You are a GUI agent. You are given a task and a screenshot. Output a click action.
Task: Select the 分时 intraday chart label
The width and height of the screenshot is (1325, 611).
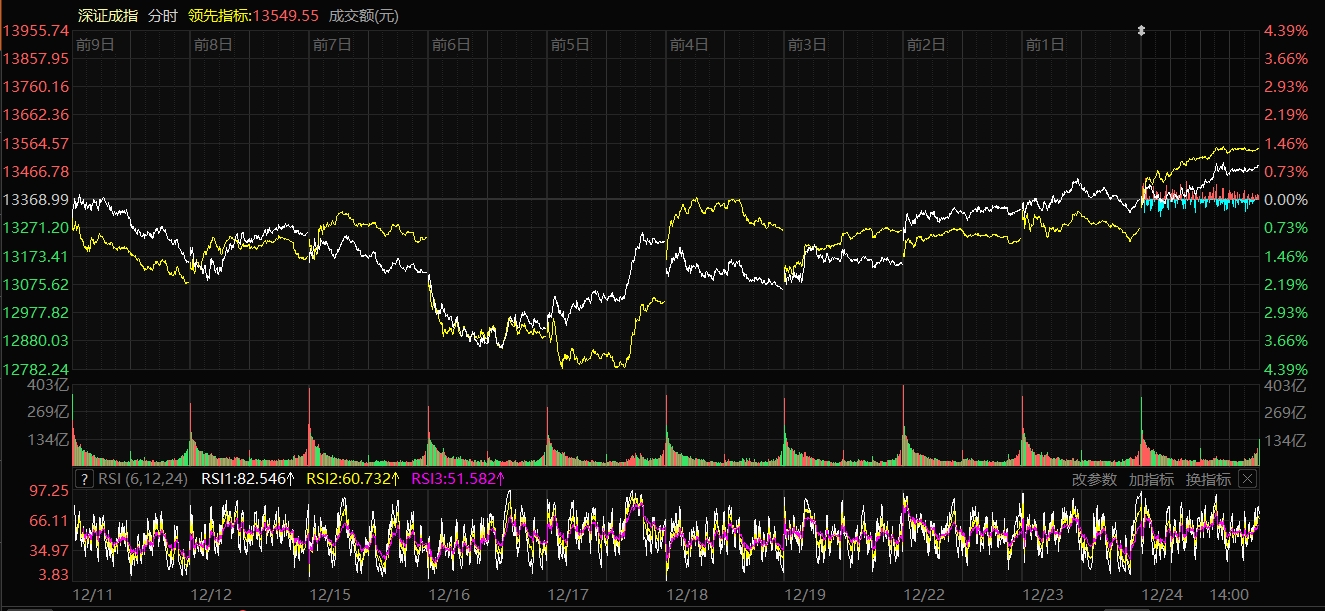(163, 15)
